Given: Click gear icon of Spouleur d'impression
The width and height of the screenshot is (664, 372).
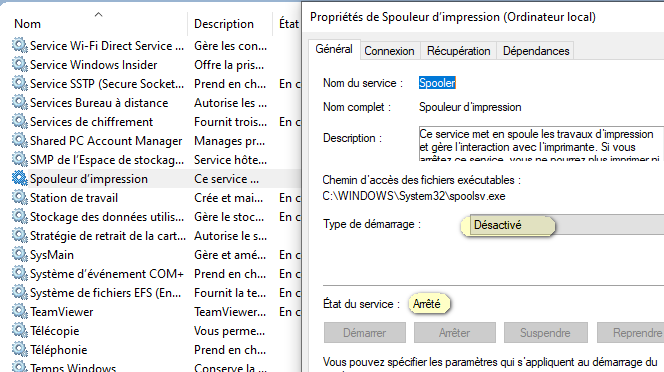Looking at the screenshot, I should coord(19,178).
